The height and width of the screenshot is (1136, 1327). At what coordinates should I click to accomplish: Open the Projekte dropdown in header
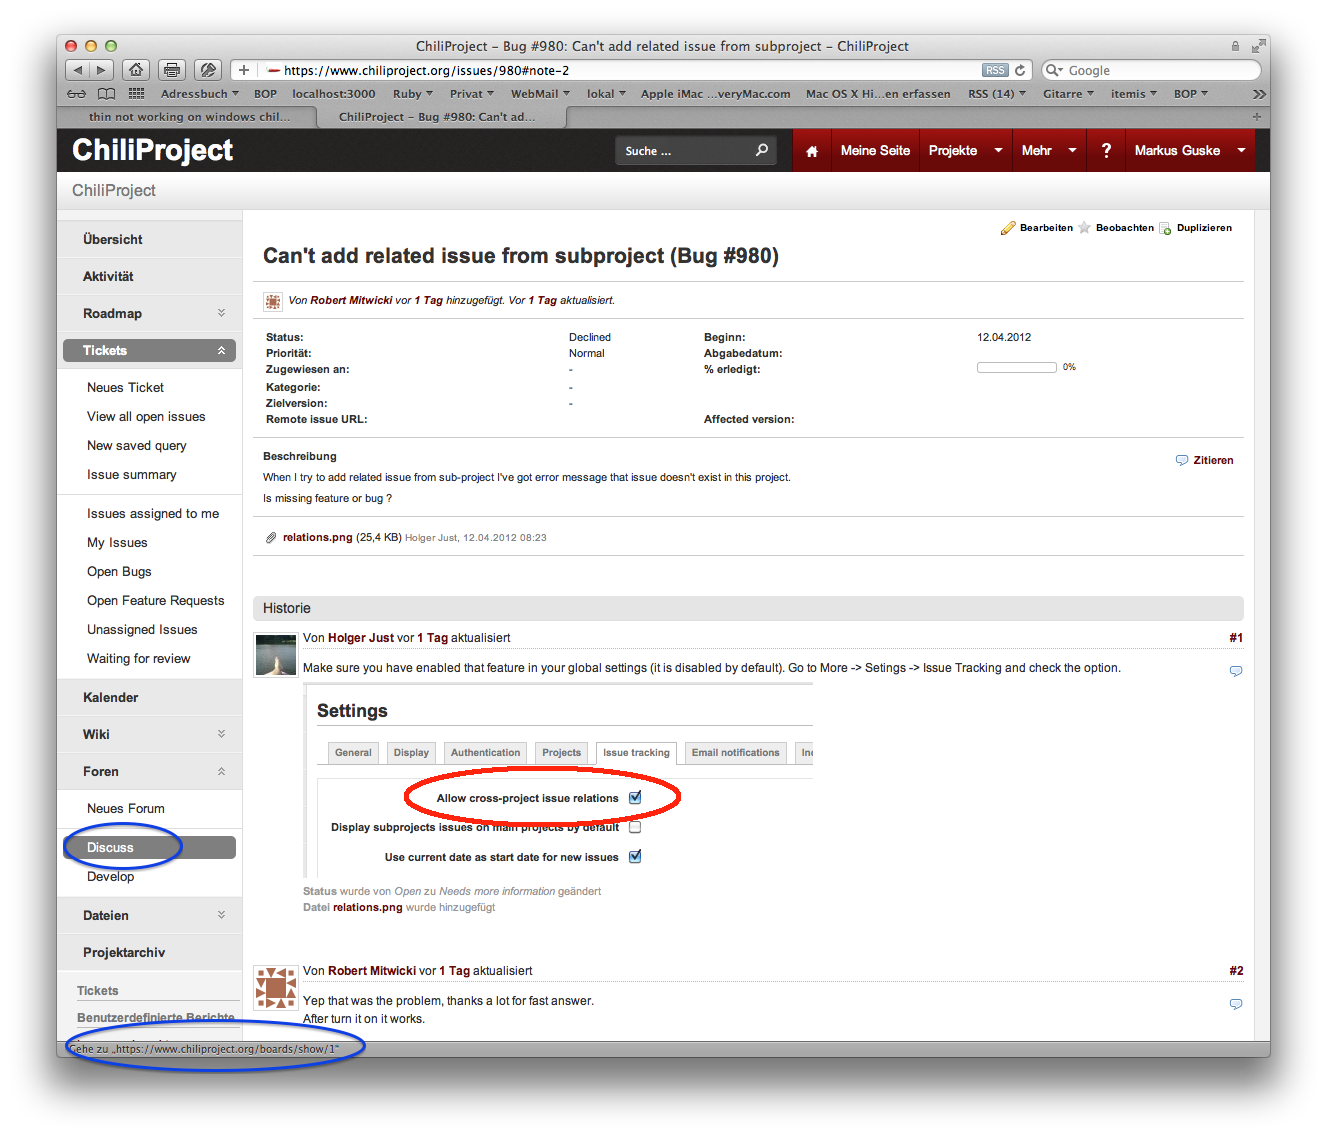tap(965, 150)
